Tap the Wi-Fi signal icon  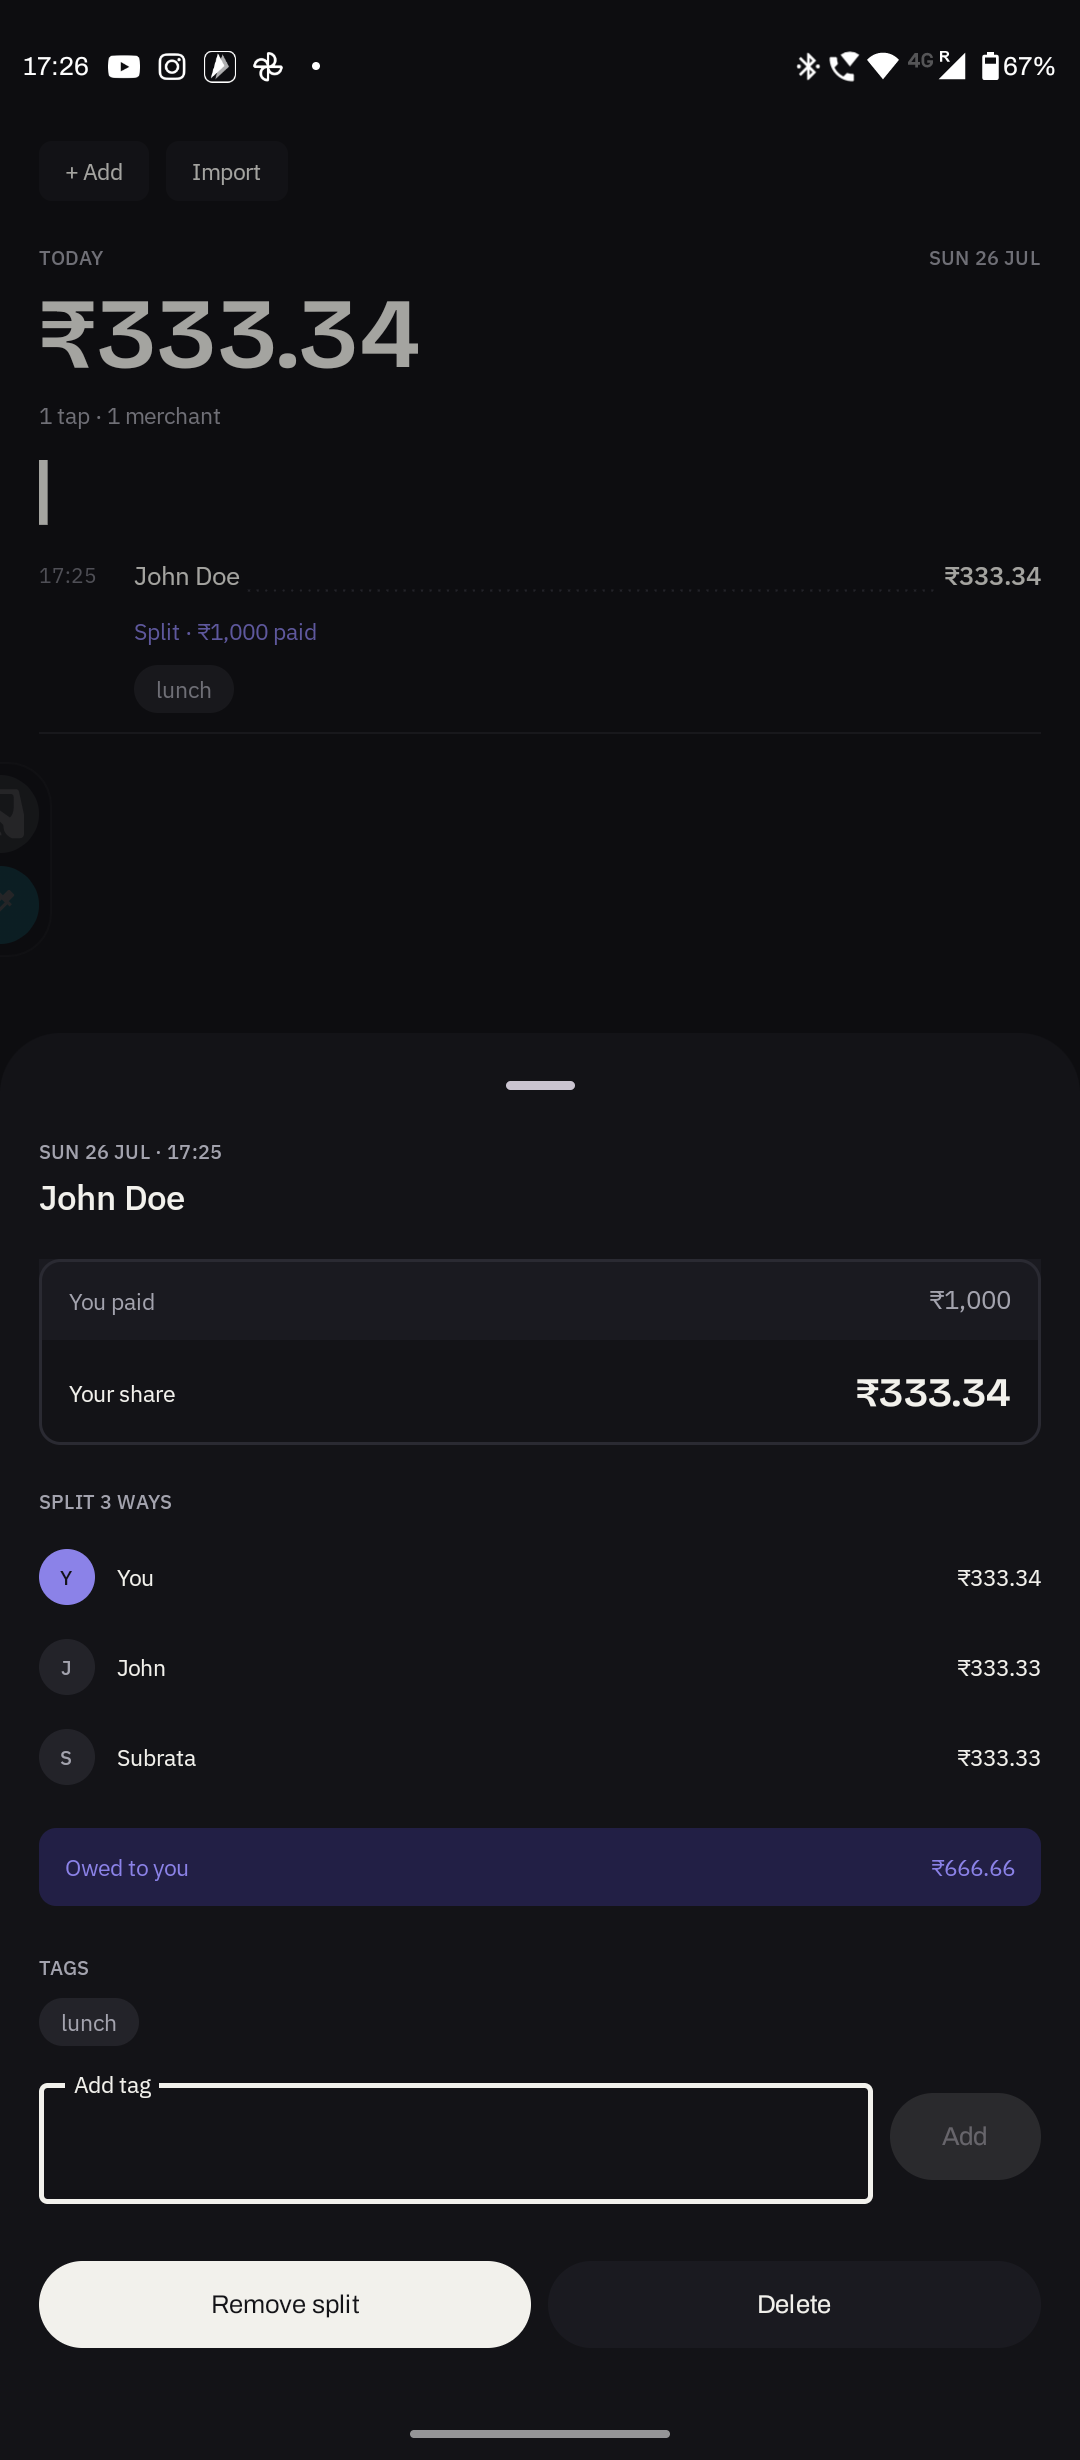pyautogui.click(x=882, y=67)
